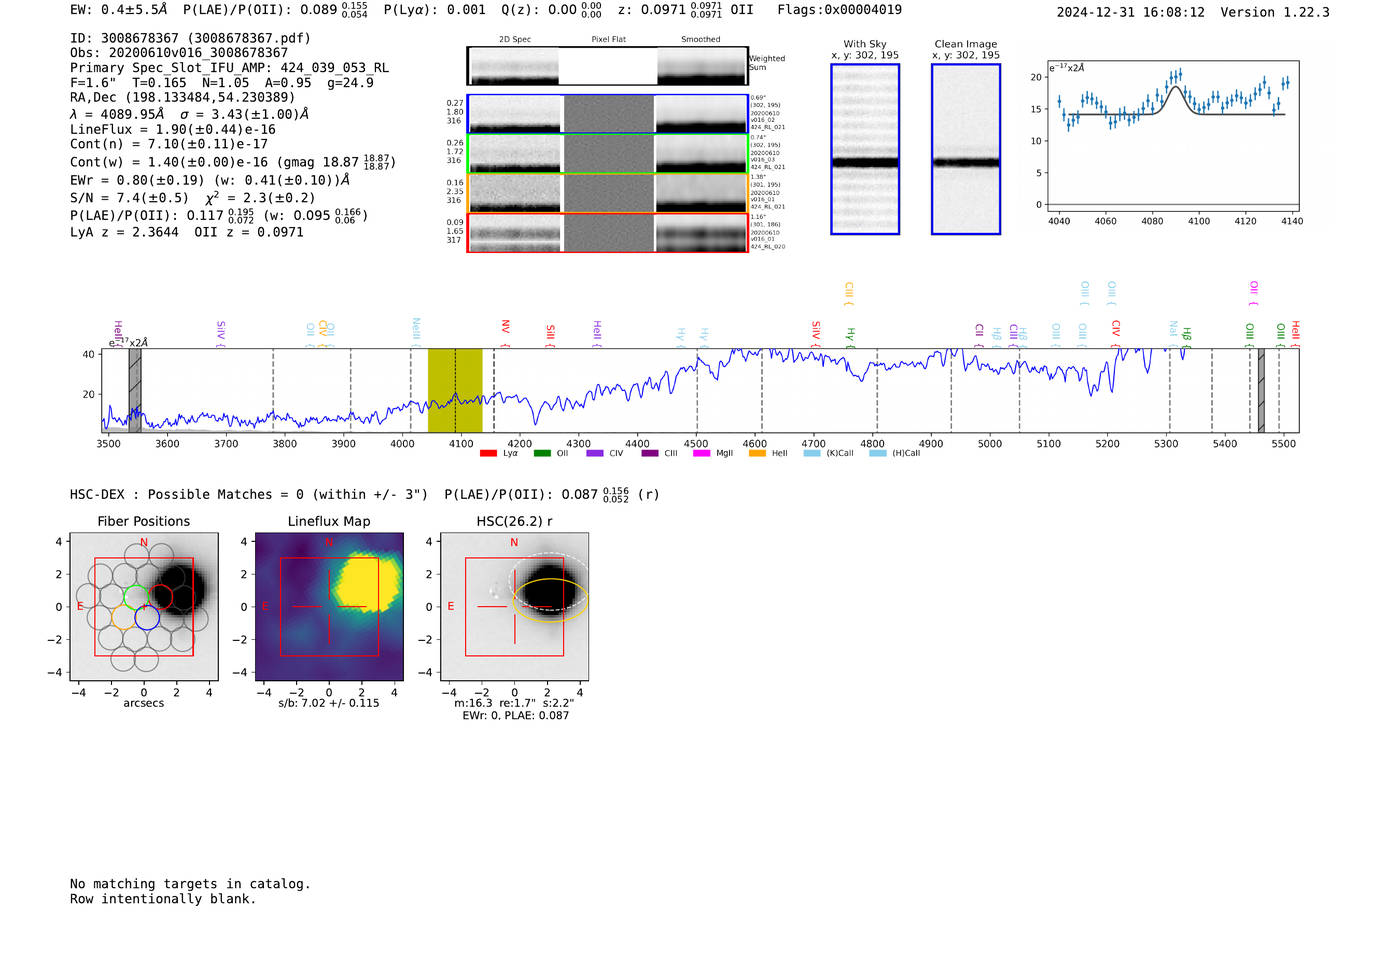This screenshot has height=953, width=1400.
Task: Click the red fiber circle in Fiber Positions
Action: (160, 598)
